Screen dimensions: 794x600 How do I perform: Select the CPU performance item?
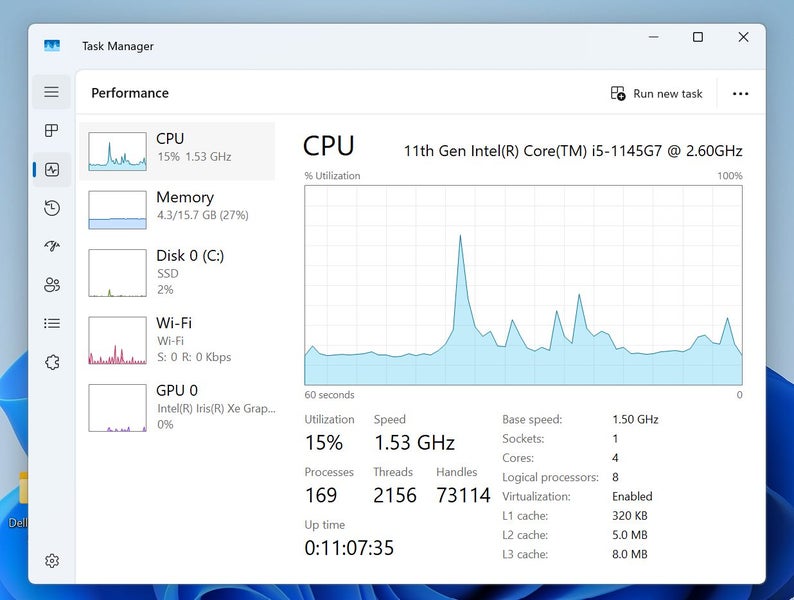point(176,151)
